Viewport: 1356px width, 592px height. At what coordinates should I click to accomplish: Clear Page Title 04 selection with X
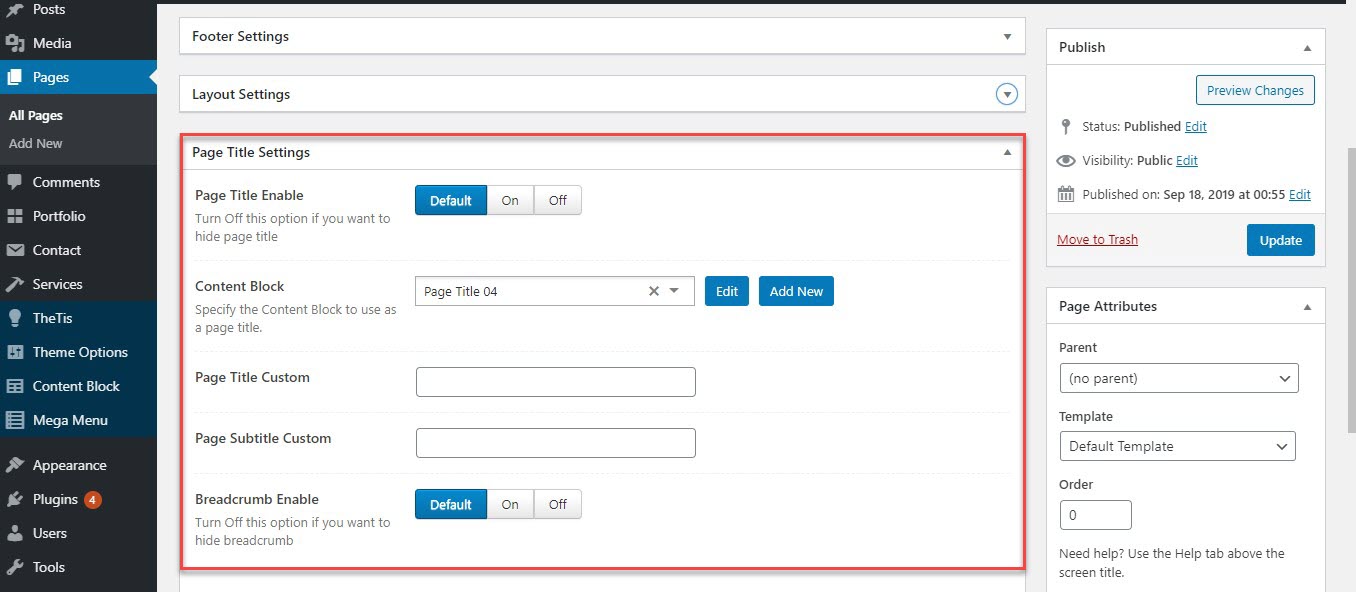tap(654, 291)
